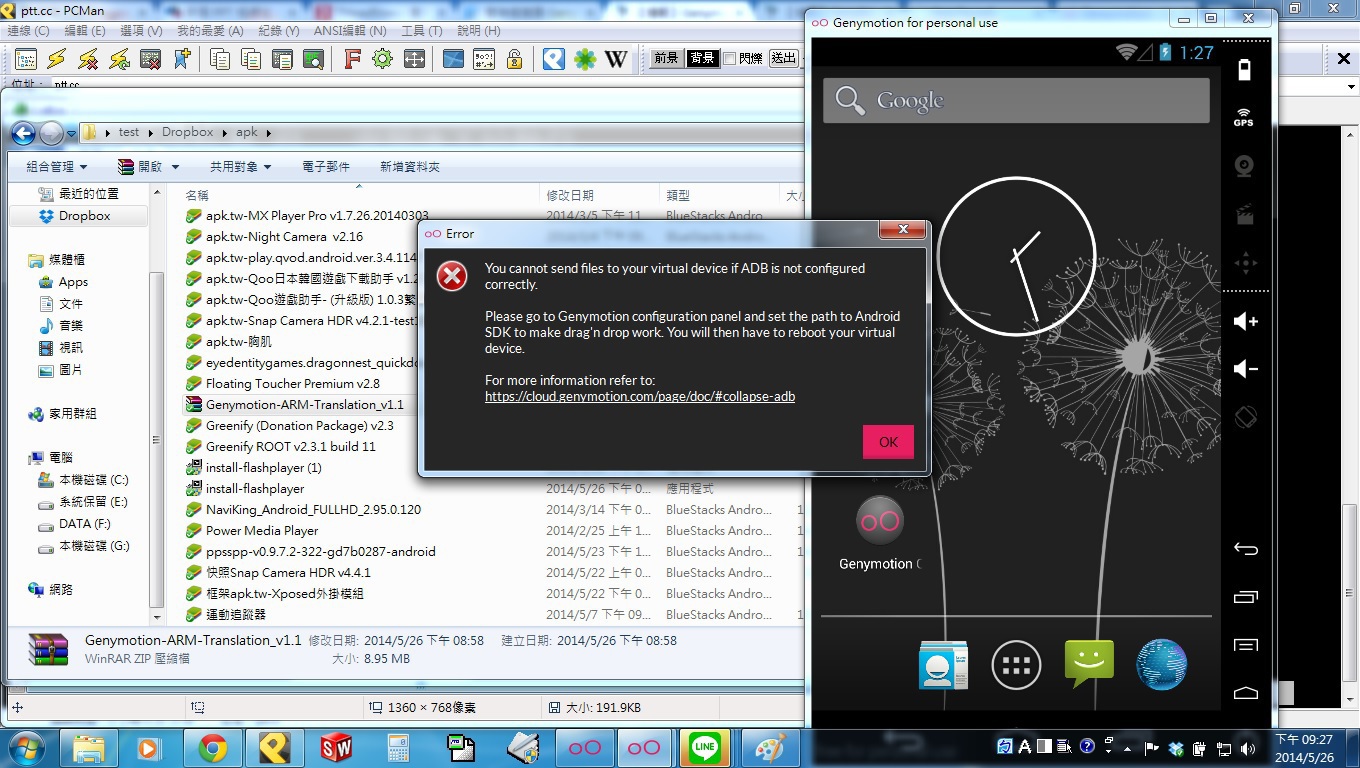Open Android Messaging app icon
Viewport: 1360px width, 768px height.
(x=1089, y=664)
